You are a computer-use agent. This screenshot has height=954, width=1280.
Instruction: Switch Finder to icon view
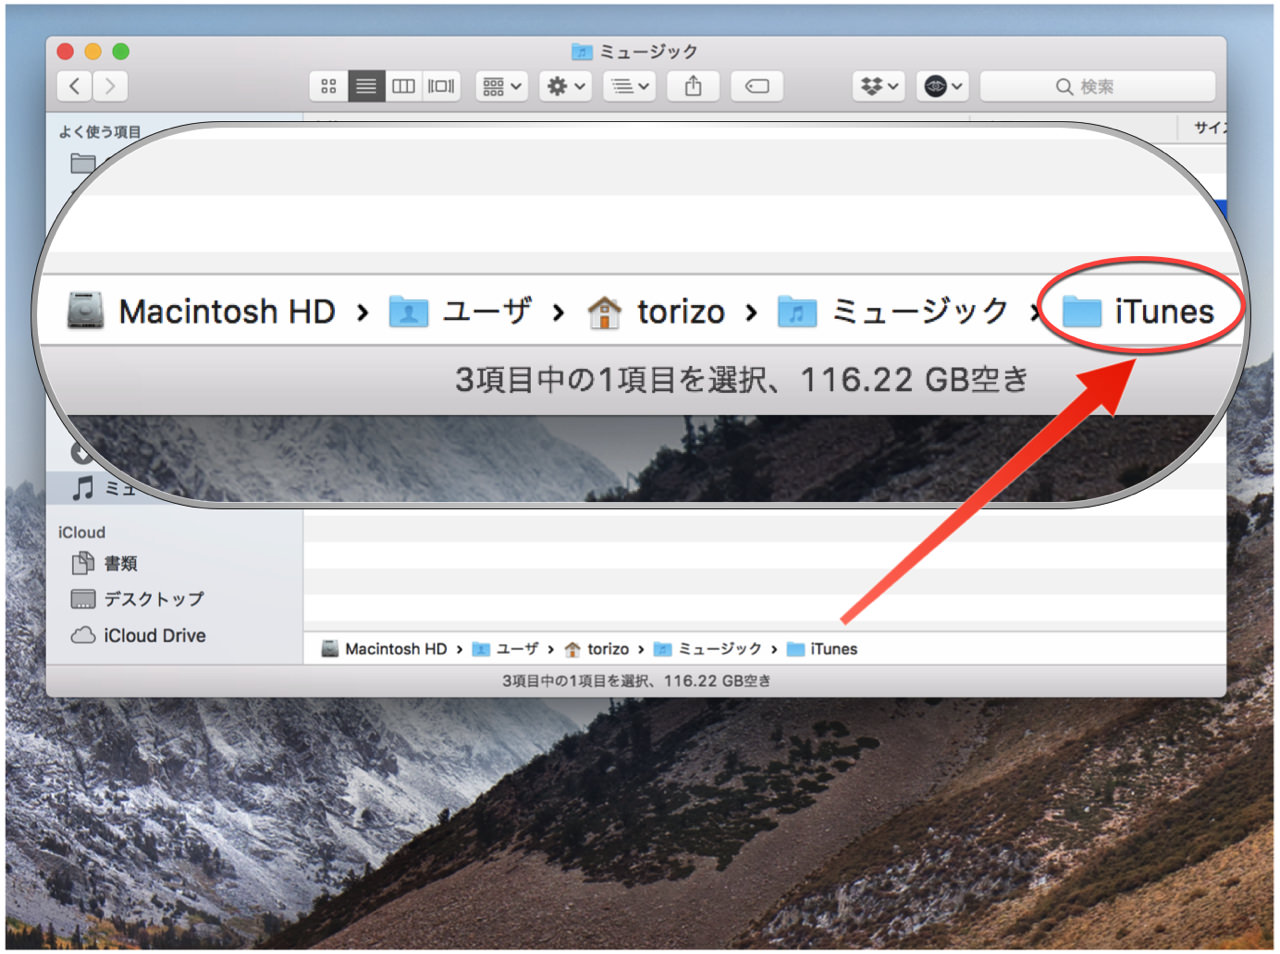(328, 86)
